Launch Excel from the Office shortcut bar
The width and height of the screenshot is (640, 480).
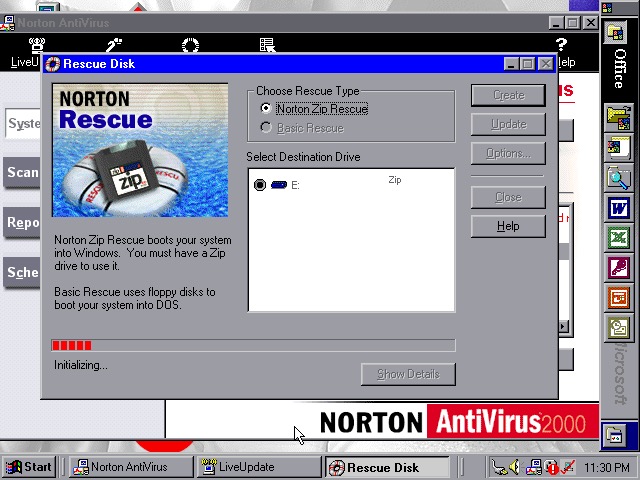click(x=618, y=239)
